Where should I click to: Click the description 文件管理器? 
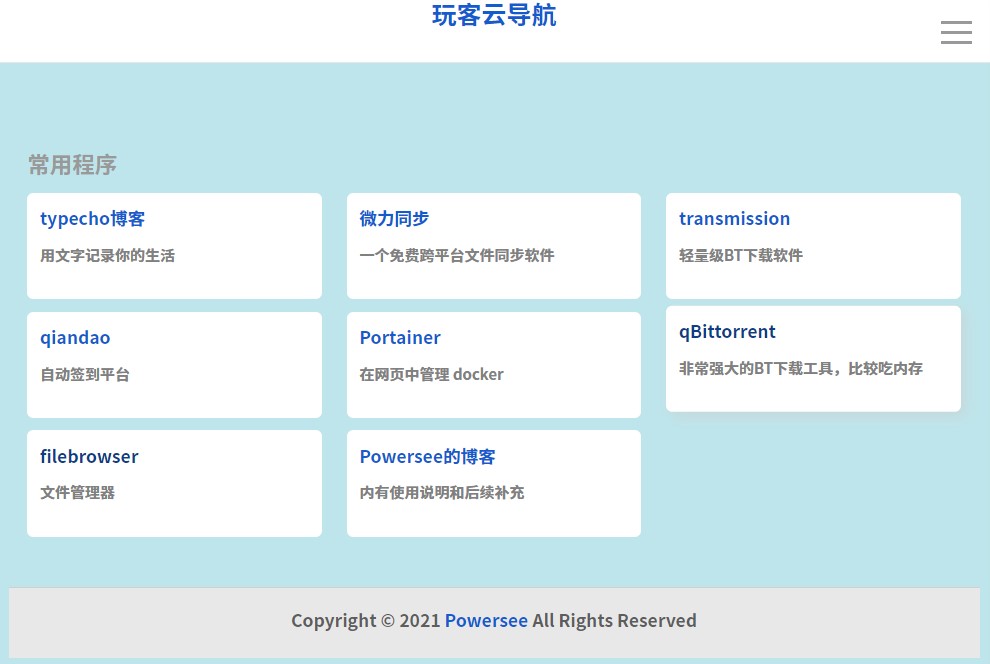[78, 493]
